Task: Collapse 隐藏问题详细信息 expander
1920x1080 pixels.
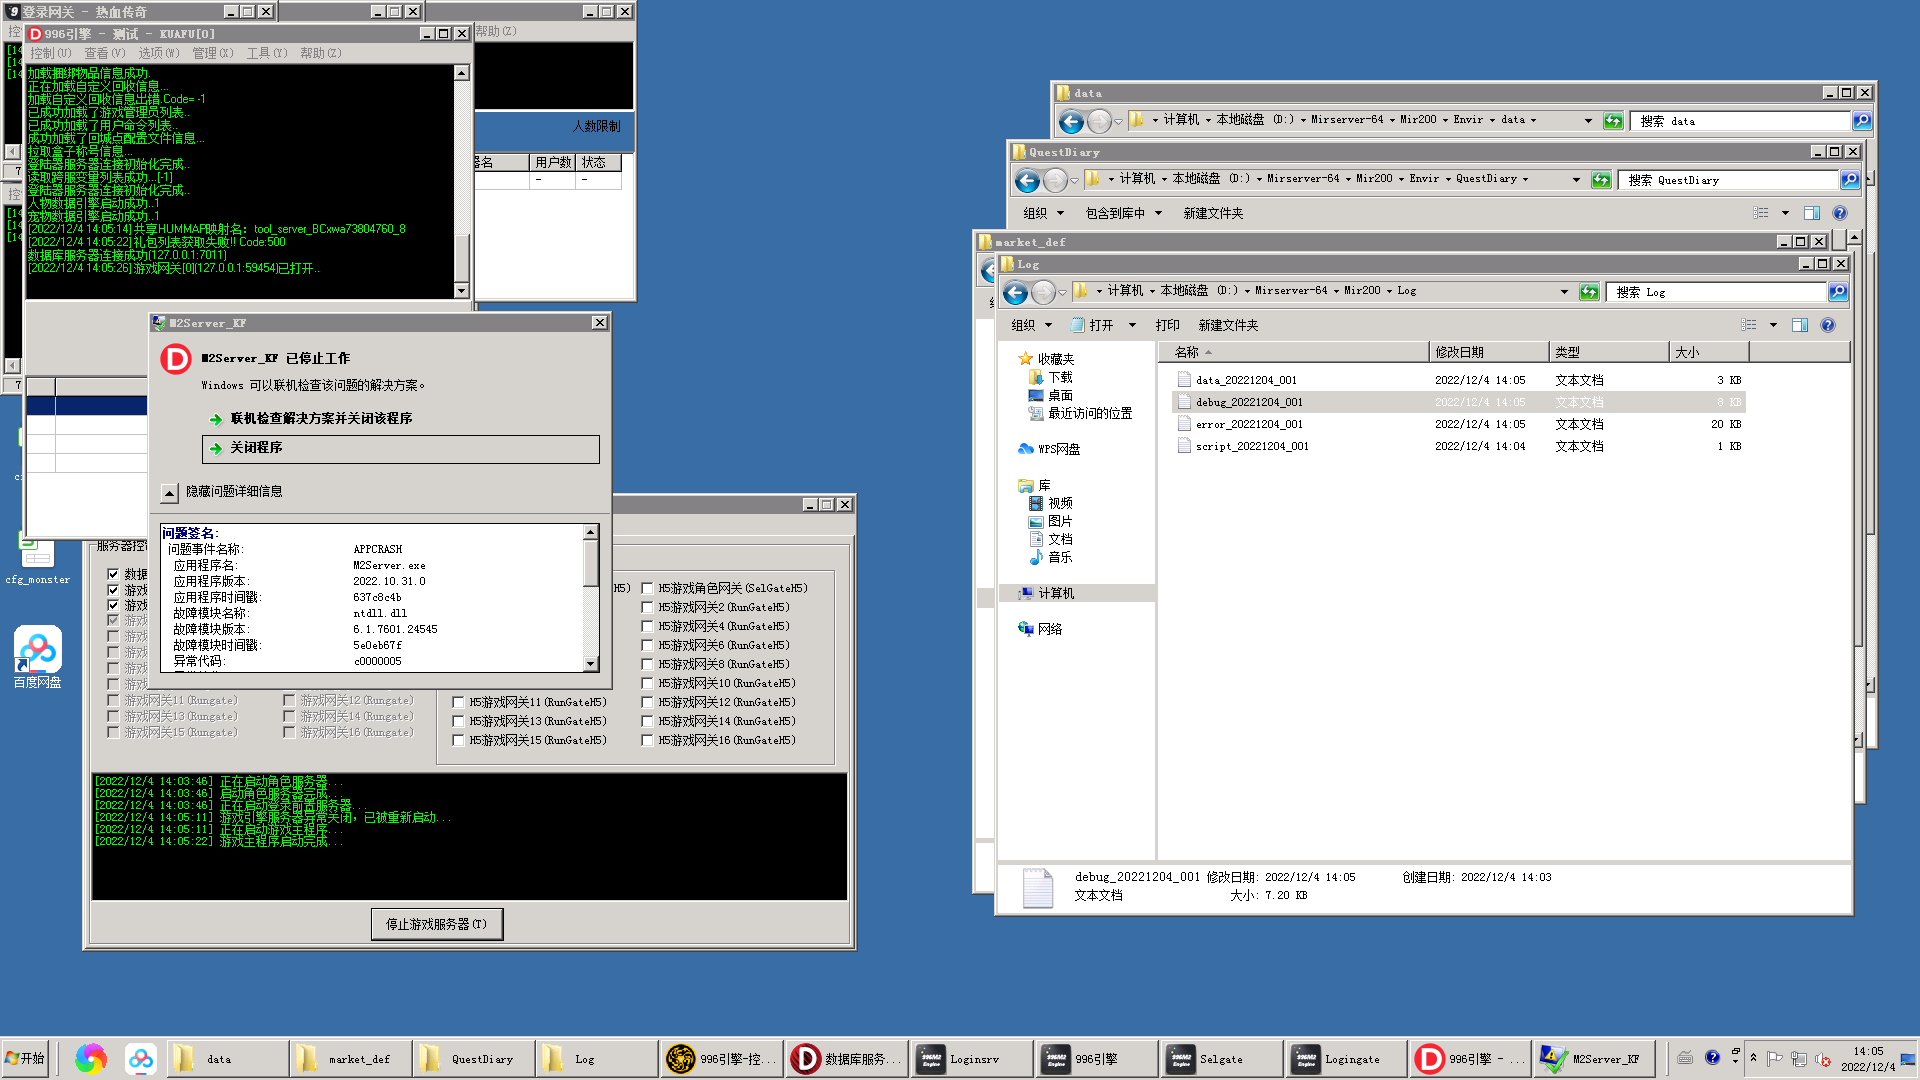Action: [x=170, y=493]
